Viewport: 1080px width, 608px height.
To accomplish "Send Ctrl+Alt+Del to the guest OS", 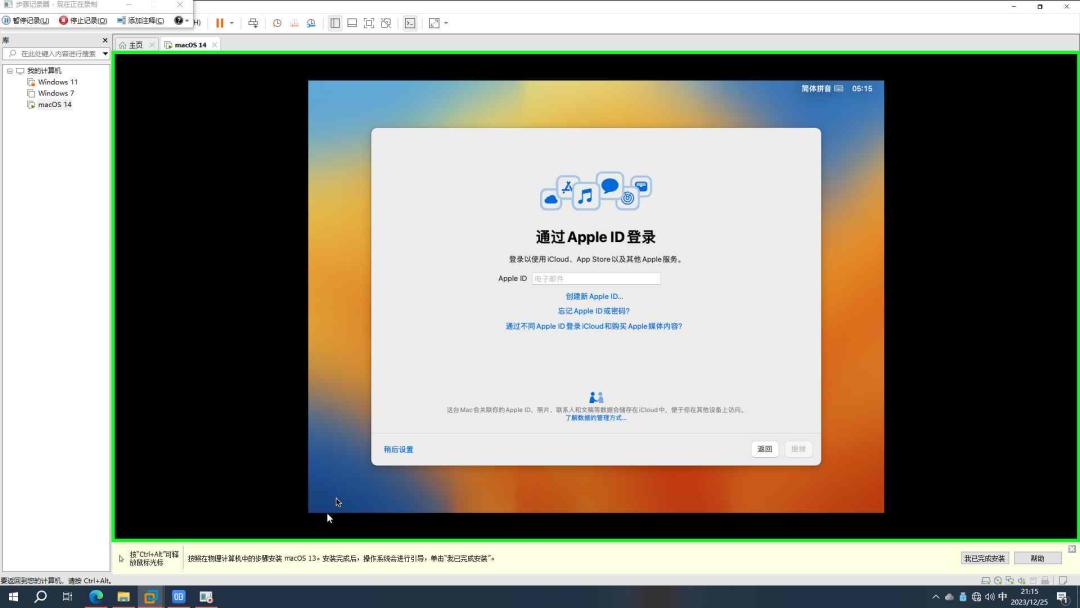I will 253,22.
